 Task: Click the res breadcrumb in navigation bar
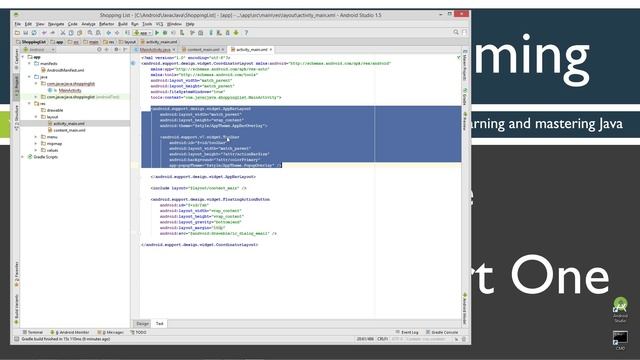(109, 42)
